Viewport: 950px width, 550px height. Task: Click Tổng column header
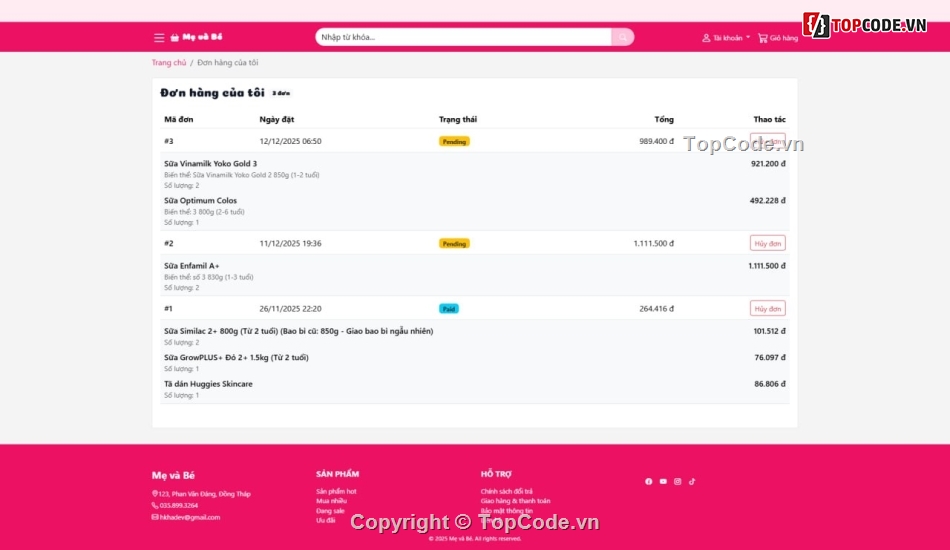tap(664, 119)
